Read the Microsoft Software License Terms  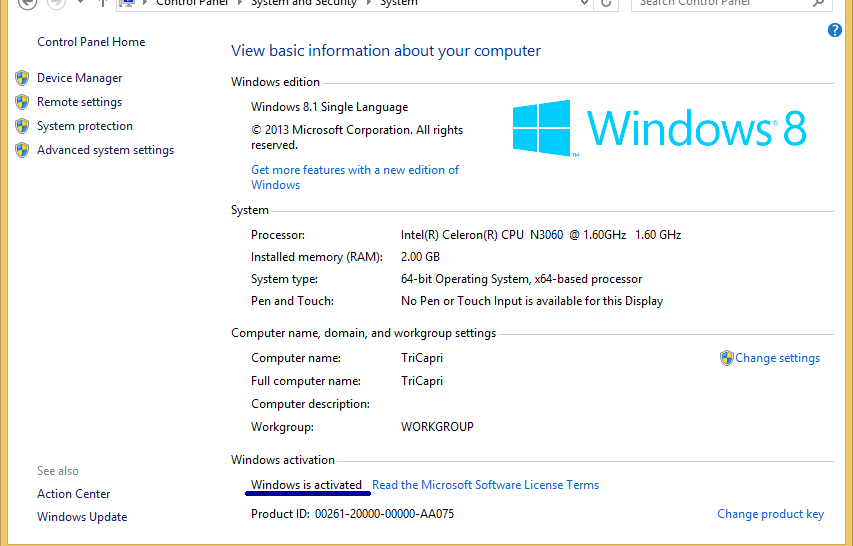pos(485,485)
